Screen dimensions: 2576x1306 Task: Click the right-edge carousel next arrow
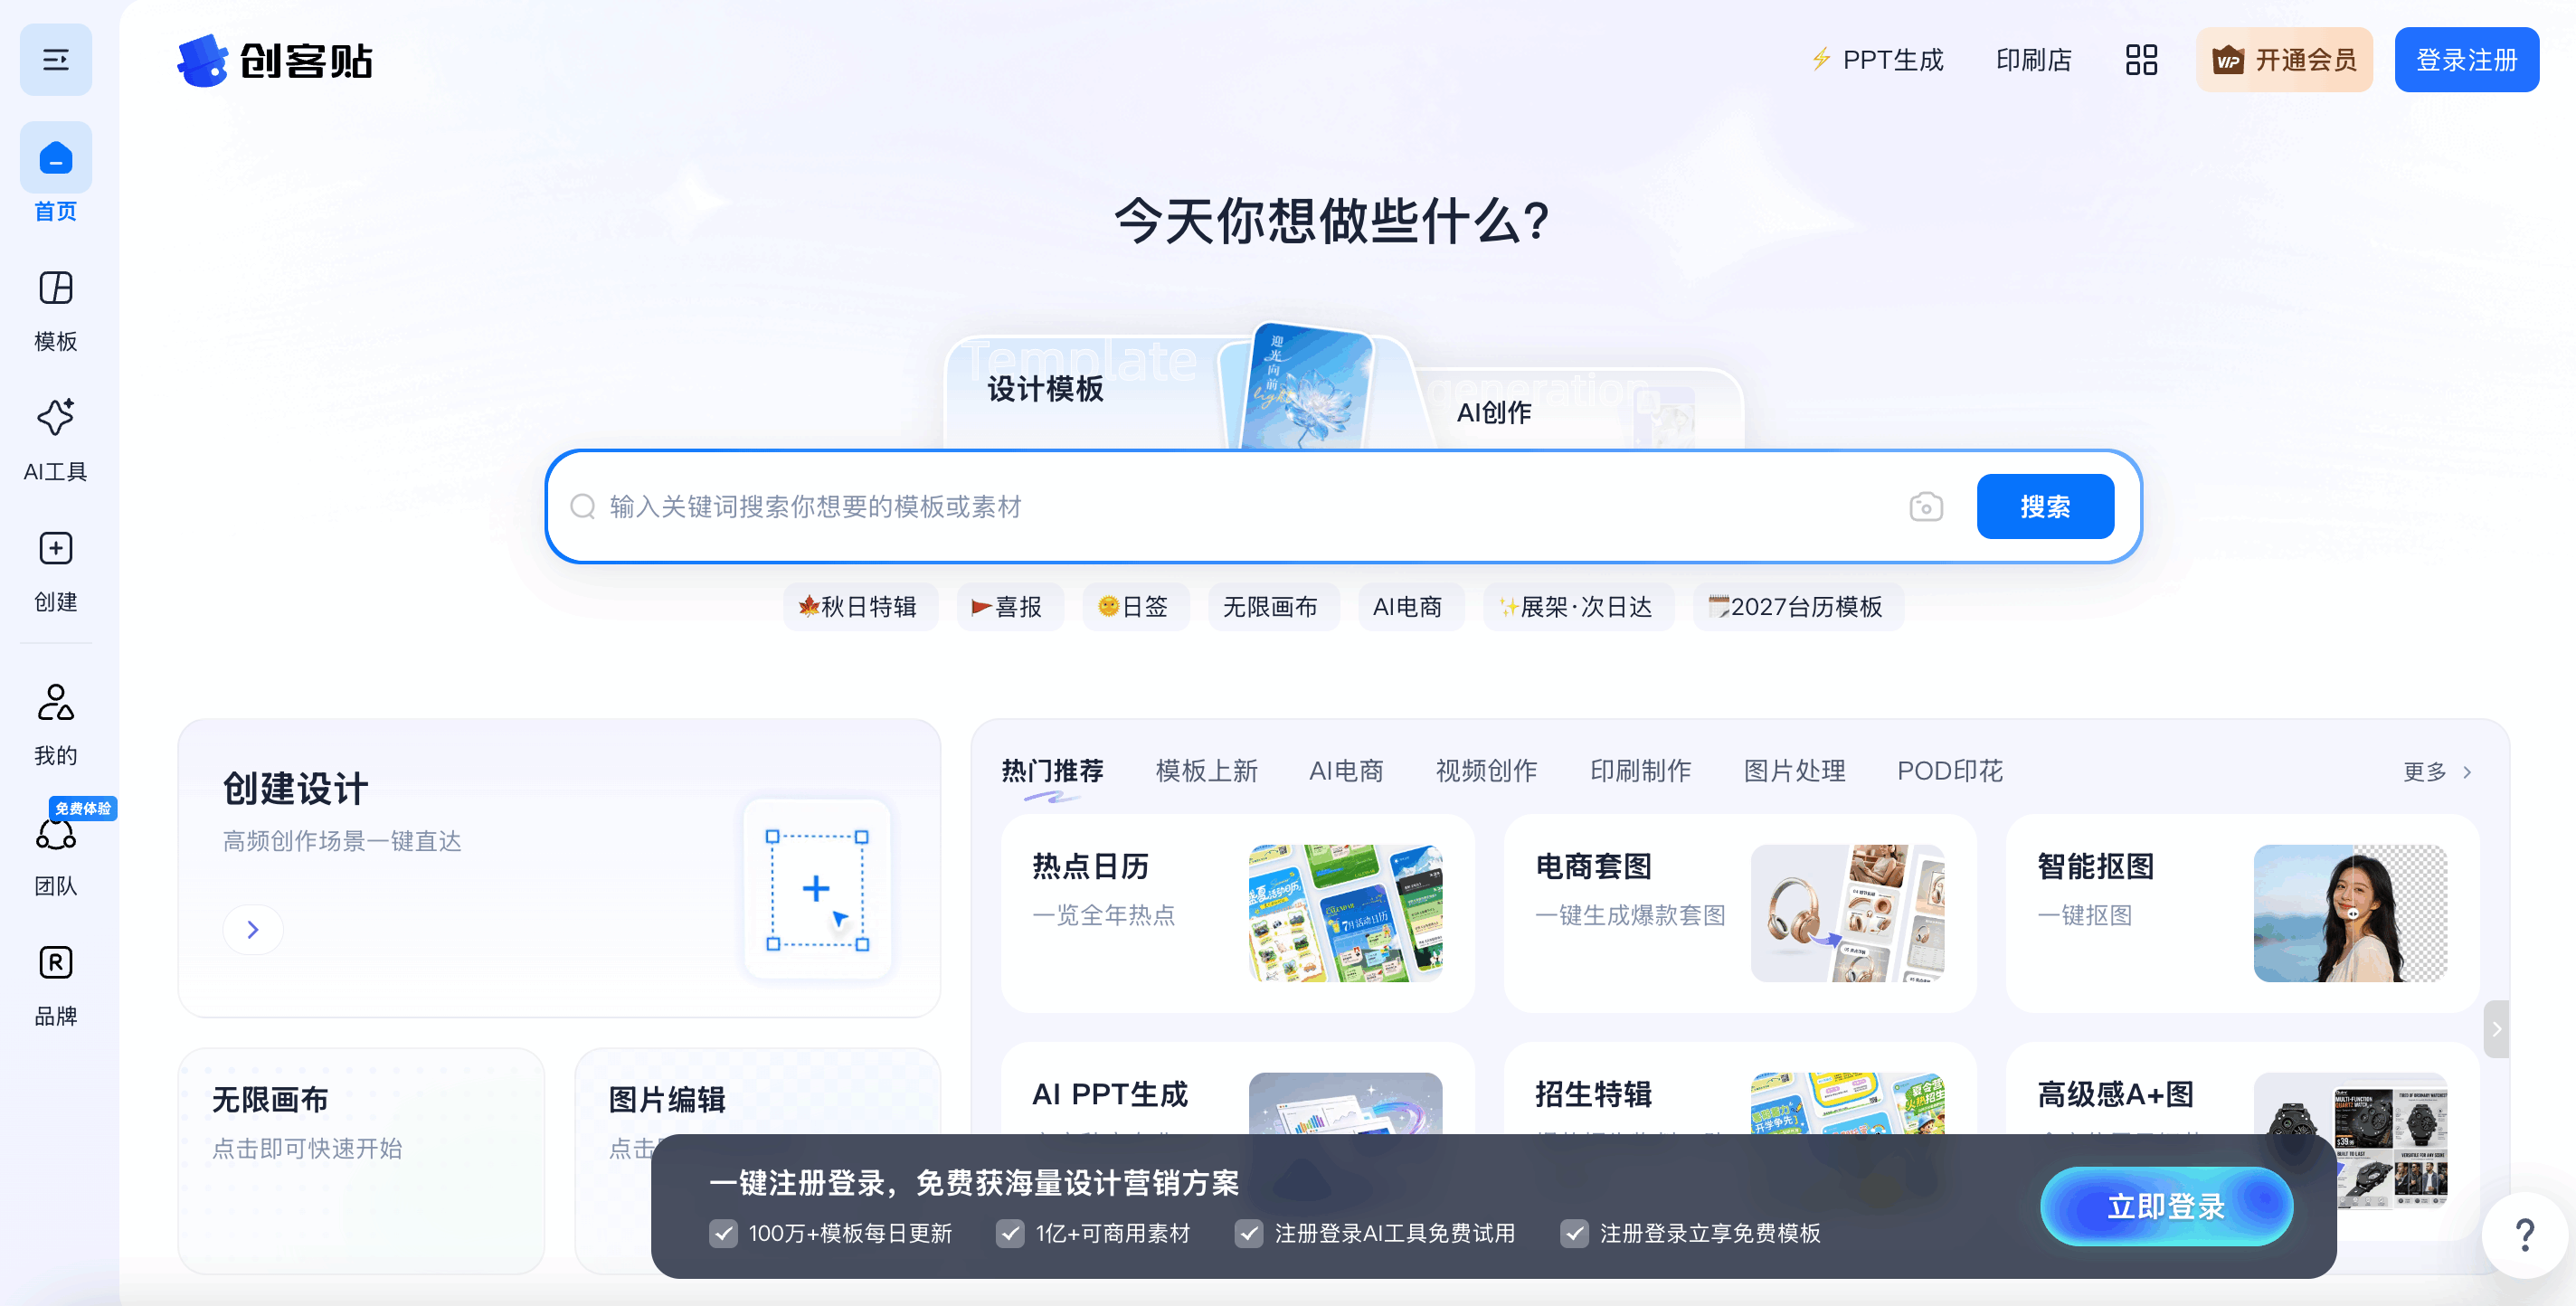tap(2496, 1029)
